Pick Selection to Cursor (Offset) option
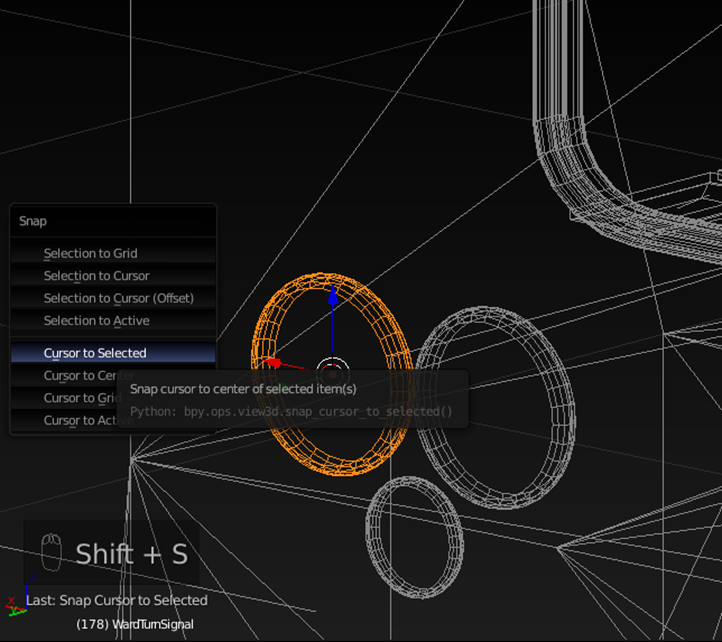722x642 pixels. coord(118,298)
